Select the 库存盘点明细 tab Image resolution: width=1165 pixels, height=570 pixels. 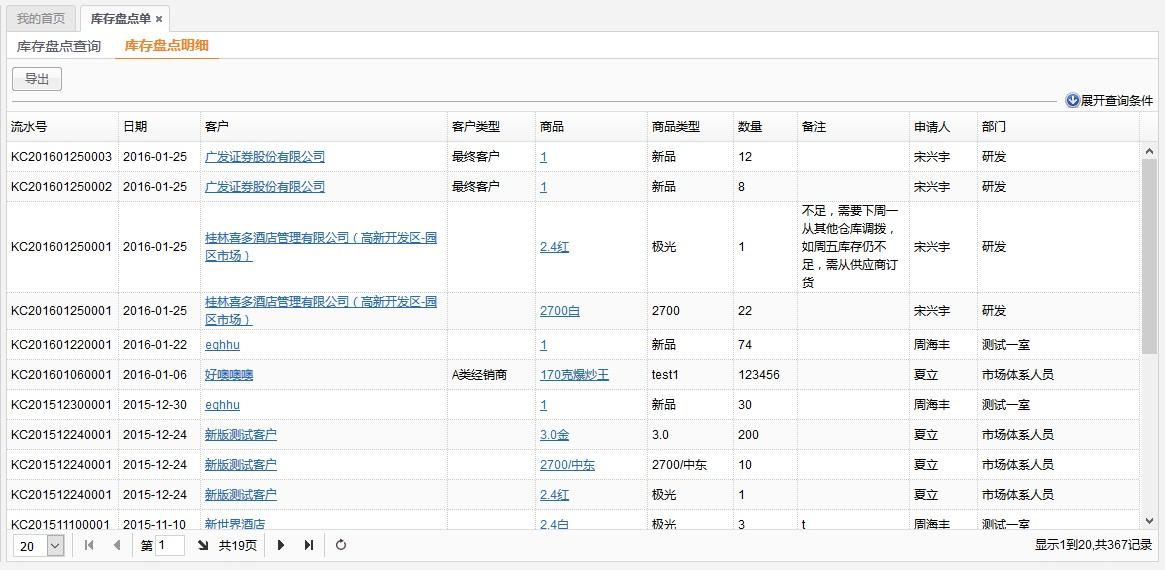166,46
